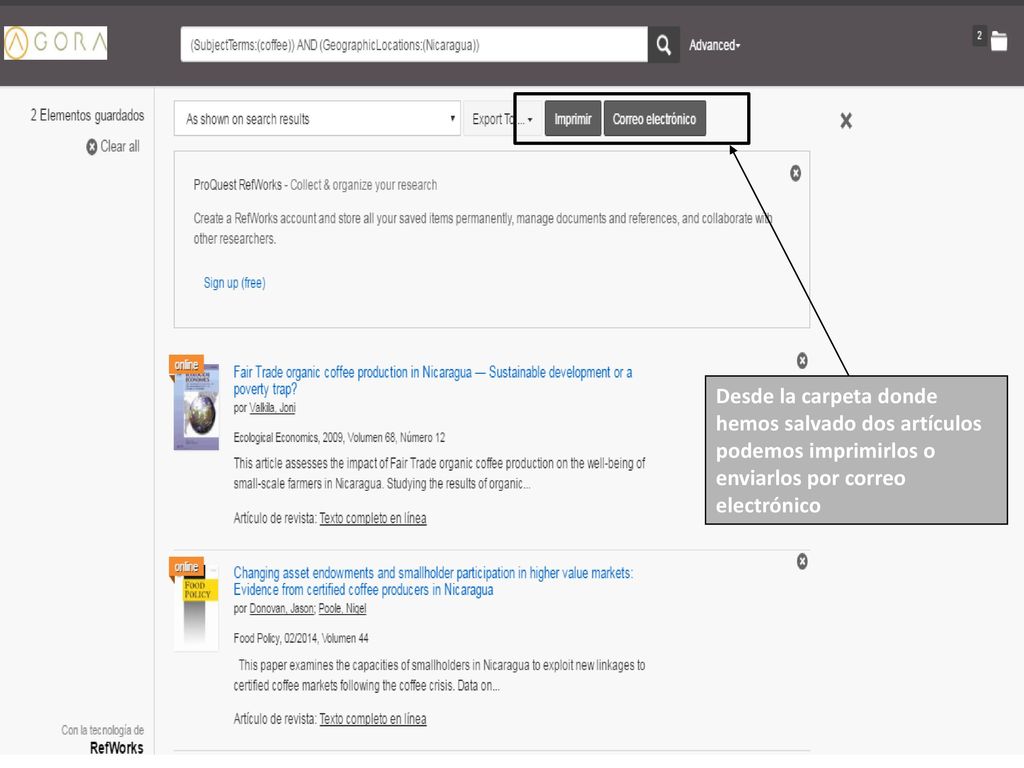Click the Ecological Economics cover thumbnail
This screenshot has height=768, width=1024.
196,410
